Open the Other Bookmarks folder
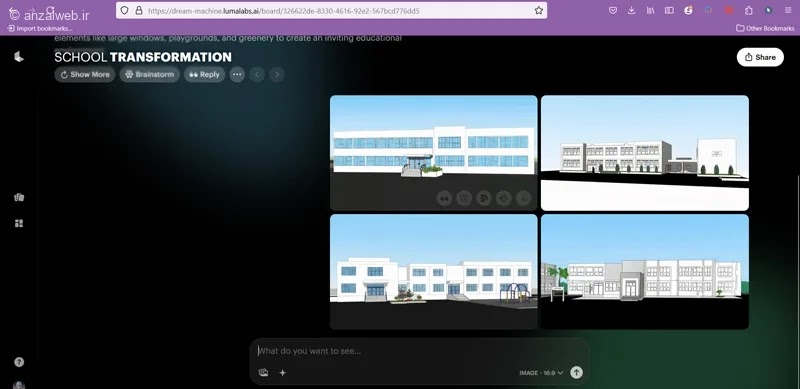This screenshot has width=800, height=389. (765, 29)
